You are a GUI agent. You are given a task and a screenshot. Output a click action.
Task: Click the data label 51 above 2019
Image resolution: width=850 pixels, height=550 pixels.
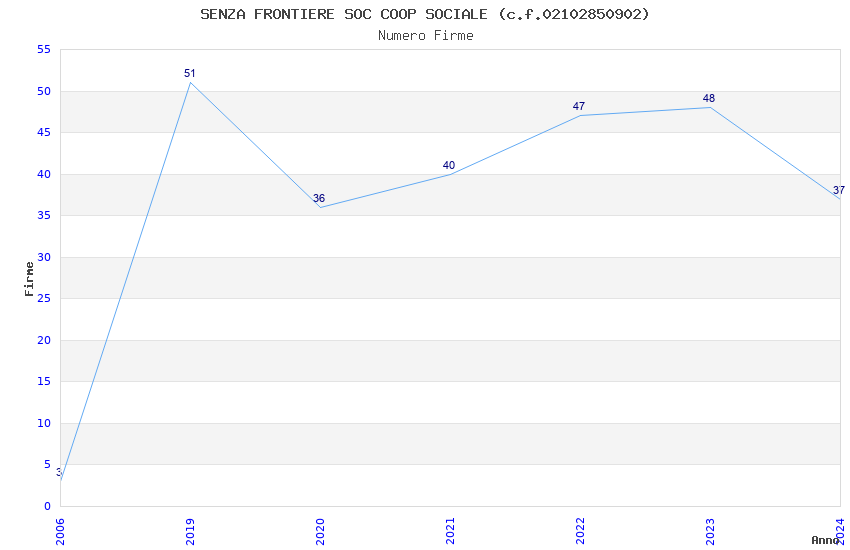(189, 73)
